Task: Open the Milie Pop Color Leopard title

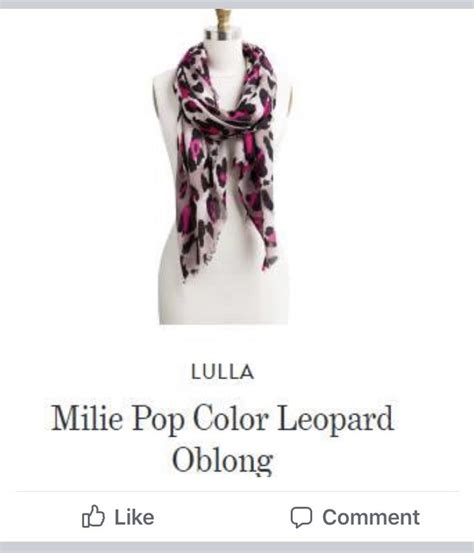Action: point(223,418)
